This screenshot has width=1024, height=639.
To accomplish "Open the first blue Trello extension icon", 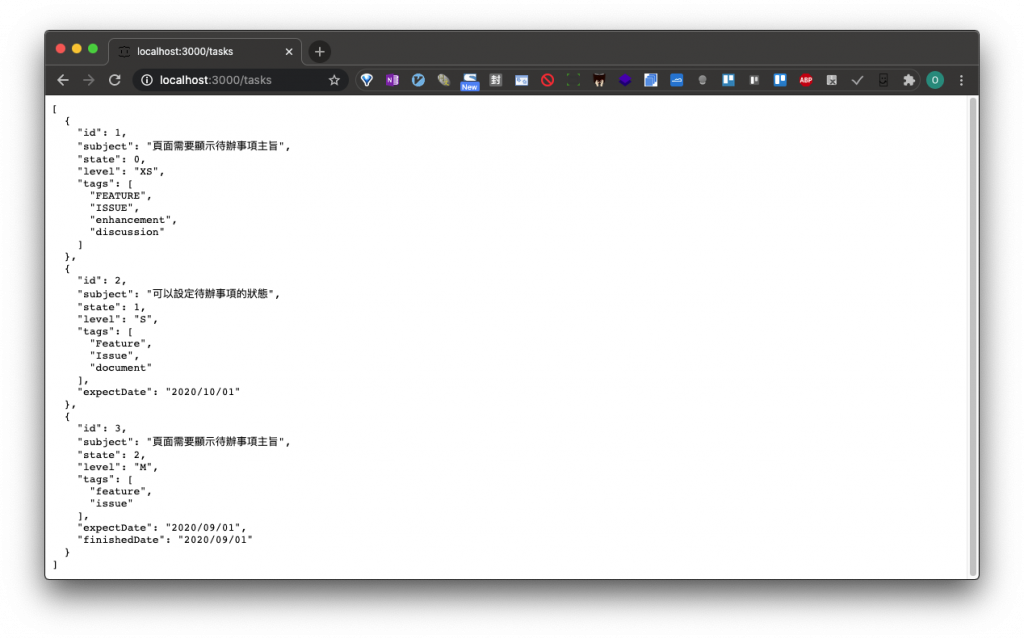I will tap(728, 80).
